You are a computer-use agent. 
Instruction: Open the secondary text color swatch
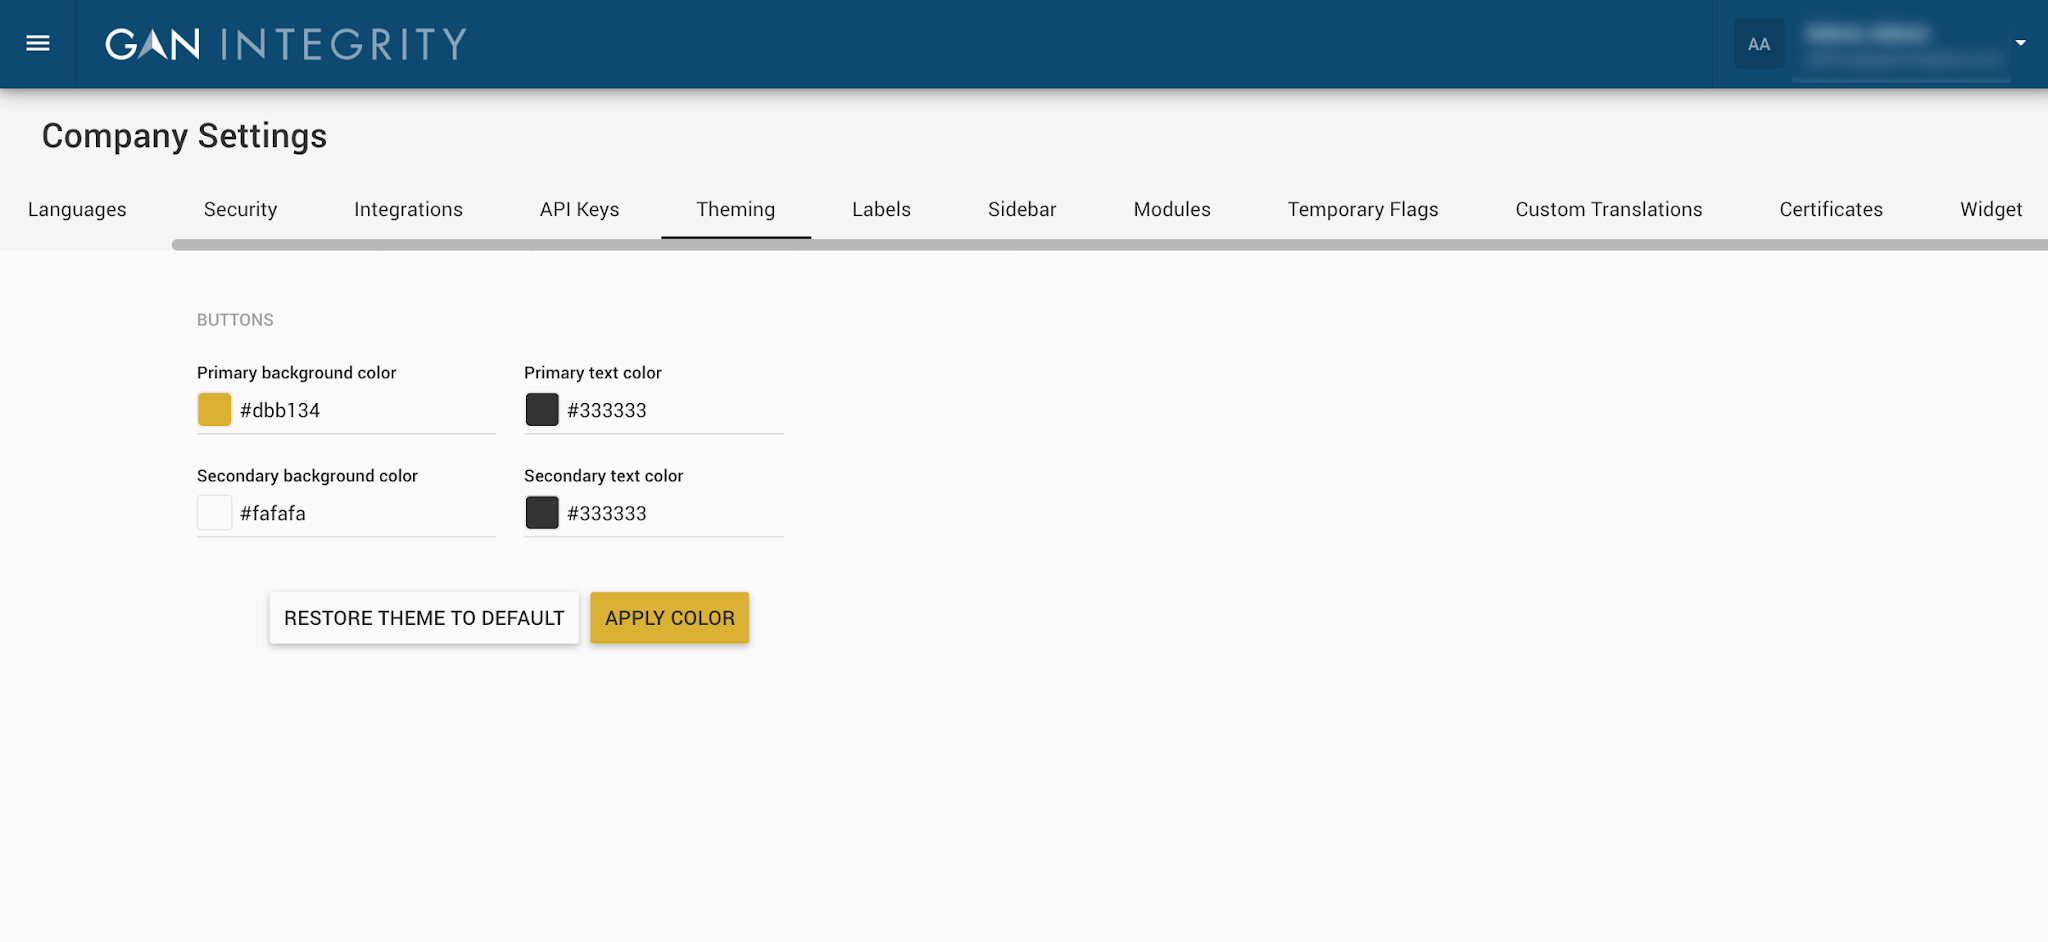(x=542, y=513)
